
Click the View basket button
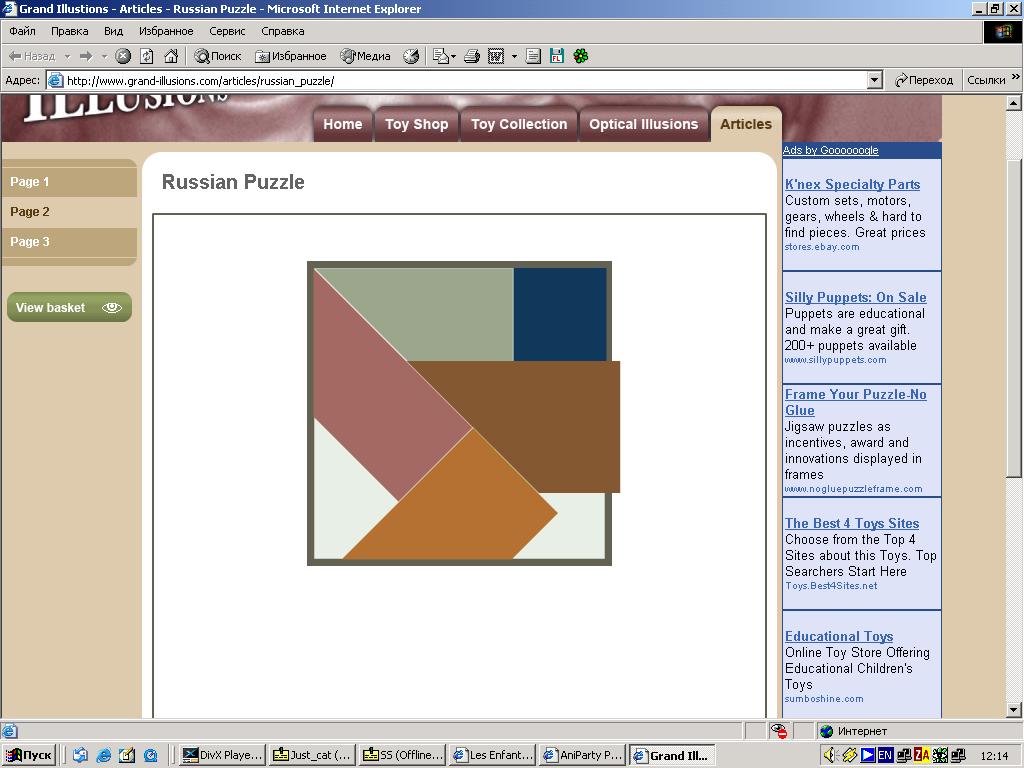coord(69,307)
